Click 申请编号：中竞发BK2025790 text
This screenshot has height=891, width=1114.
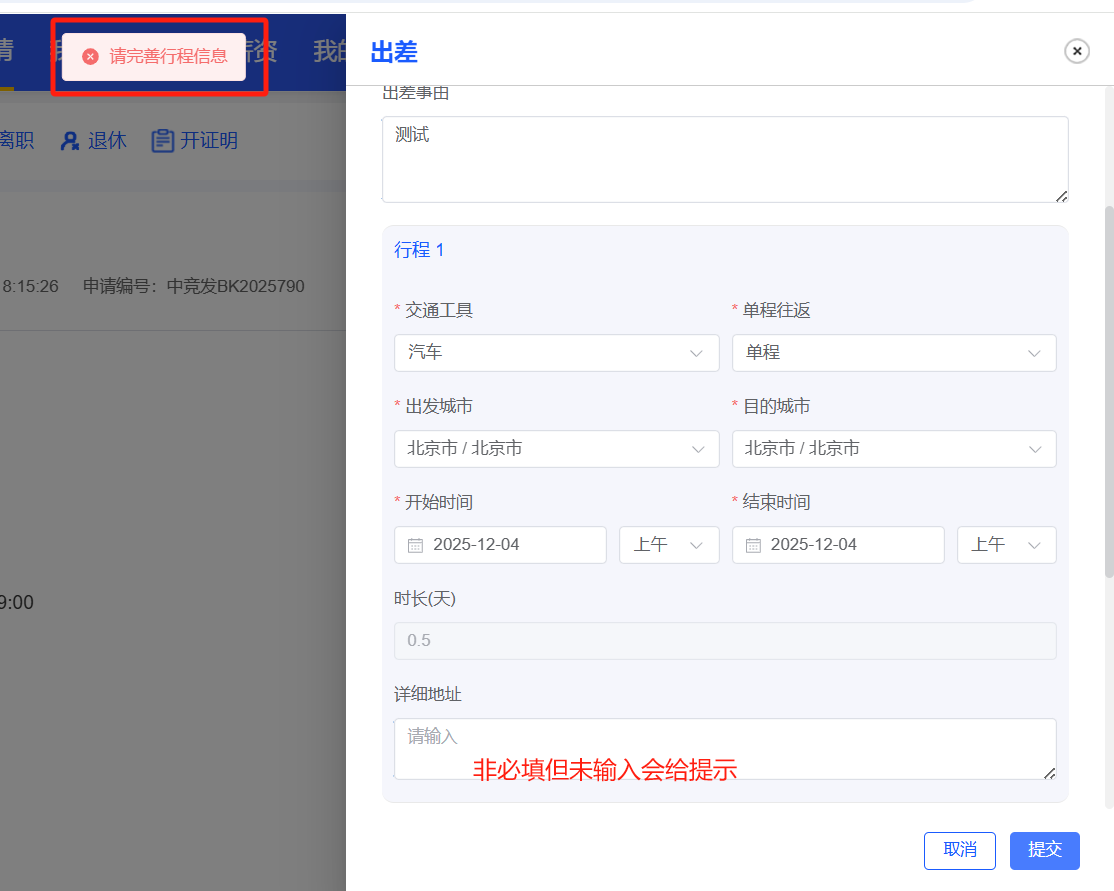193,286
